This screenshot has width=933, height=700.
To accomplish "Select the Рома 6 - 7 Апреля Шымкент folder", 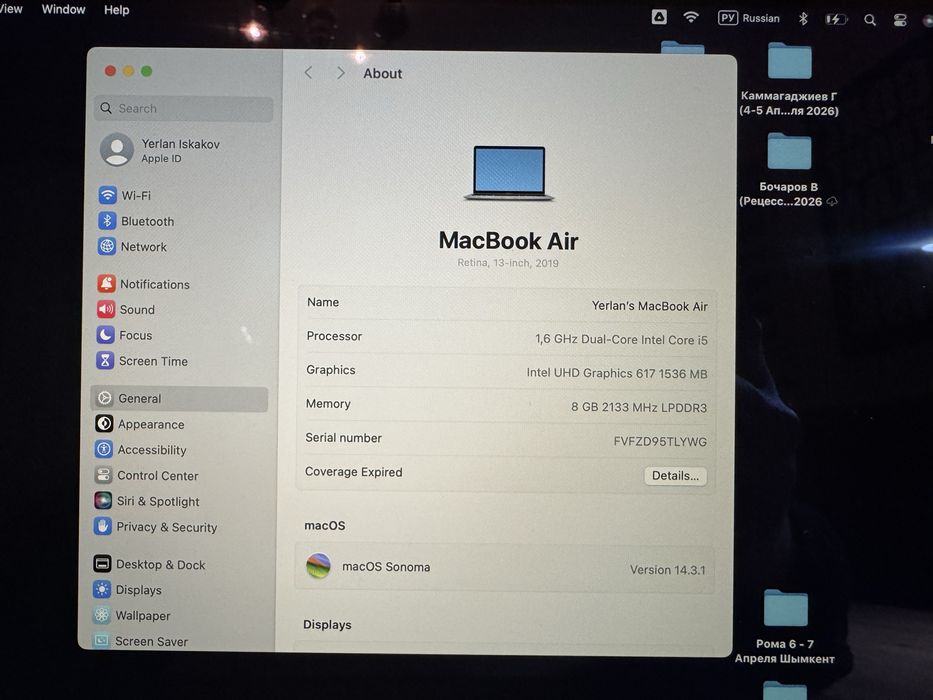I will pyautogui.click(x=785, y=627).
